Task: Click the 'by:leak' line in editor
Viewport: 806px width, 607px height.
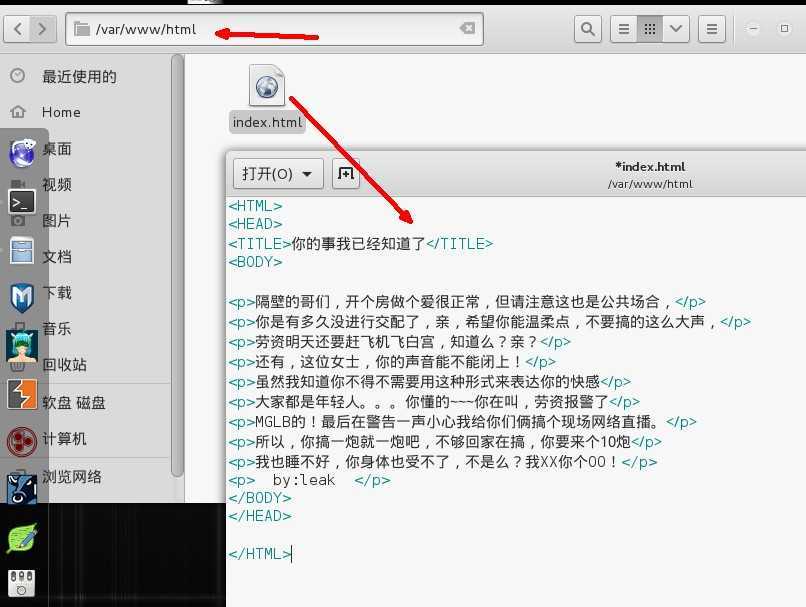Action: 309,481
